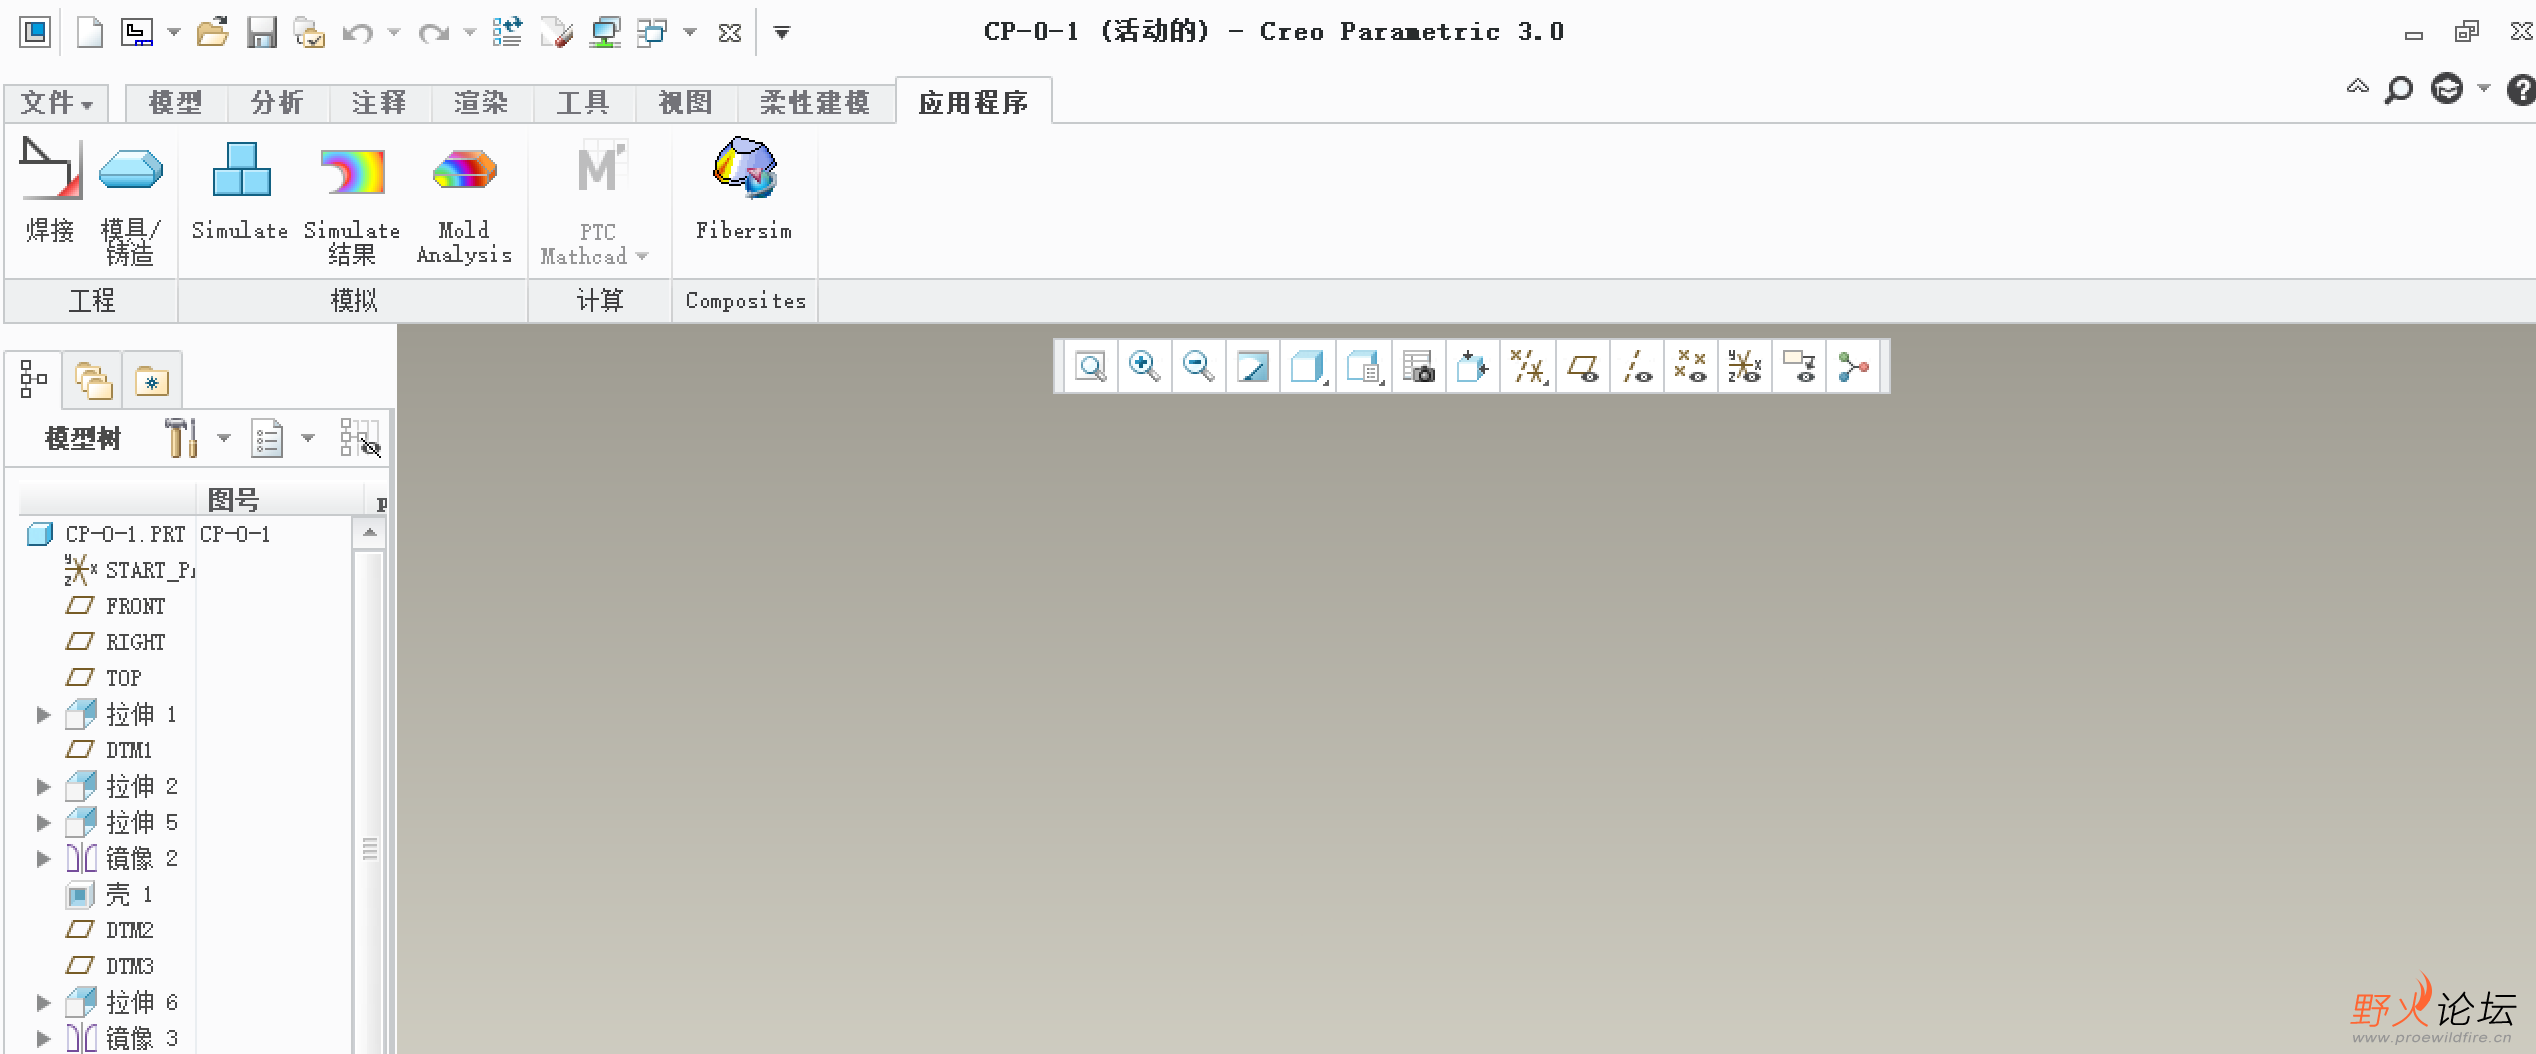Open the Help question mark icon
This screenshot has width=2536, height=1054.
2522,90
